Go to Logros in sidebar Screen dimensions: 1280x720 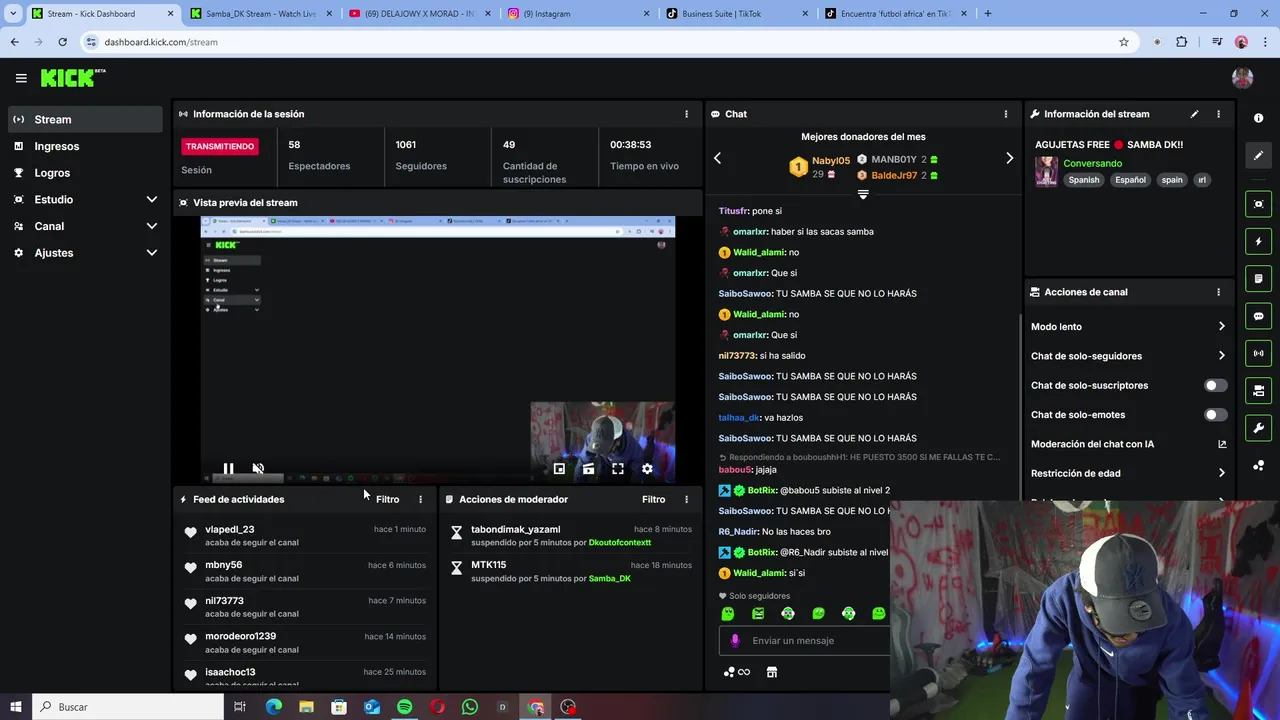85,173
